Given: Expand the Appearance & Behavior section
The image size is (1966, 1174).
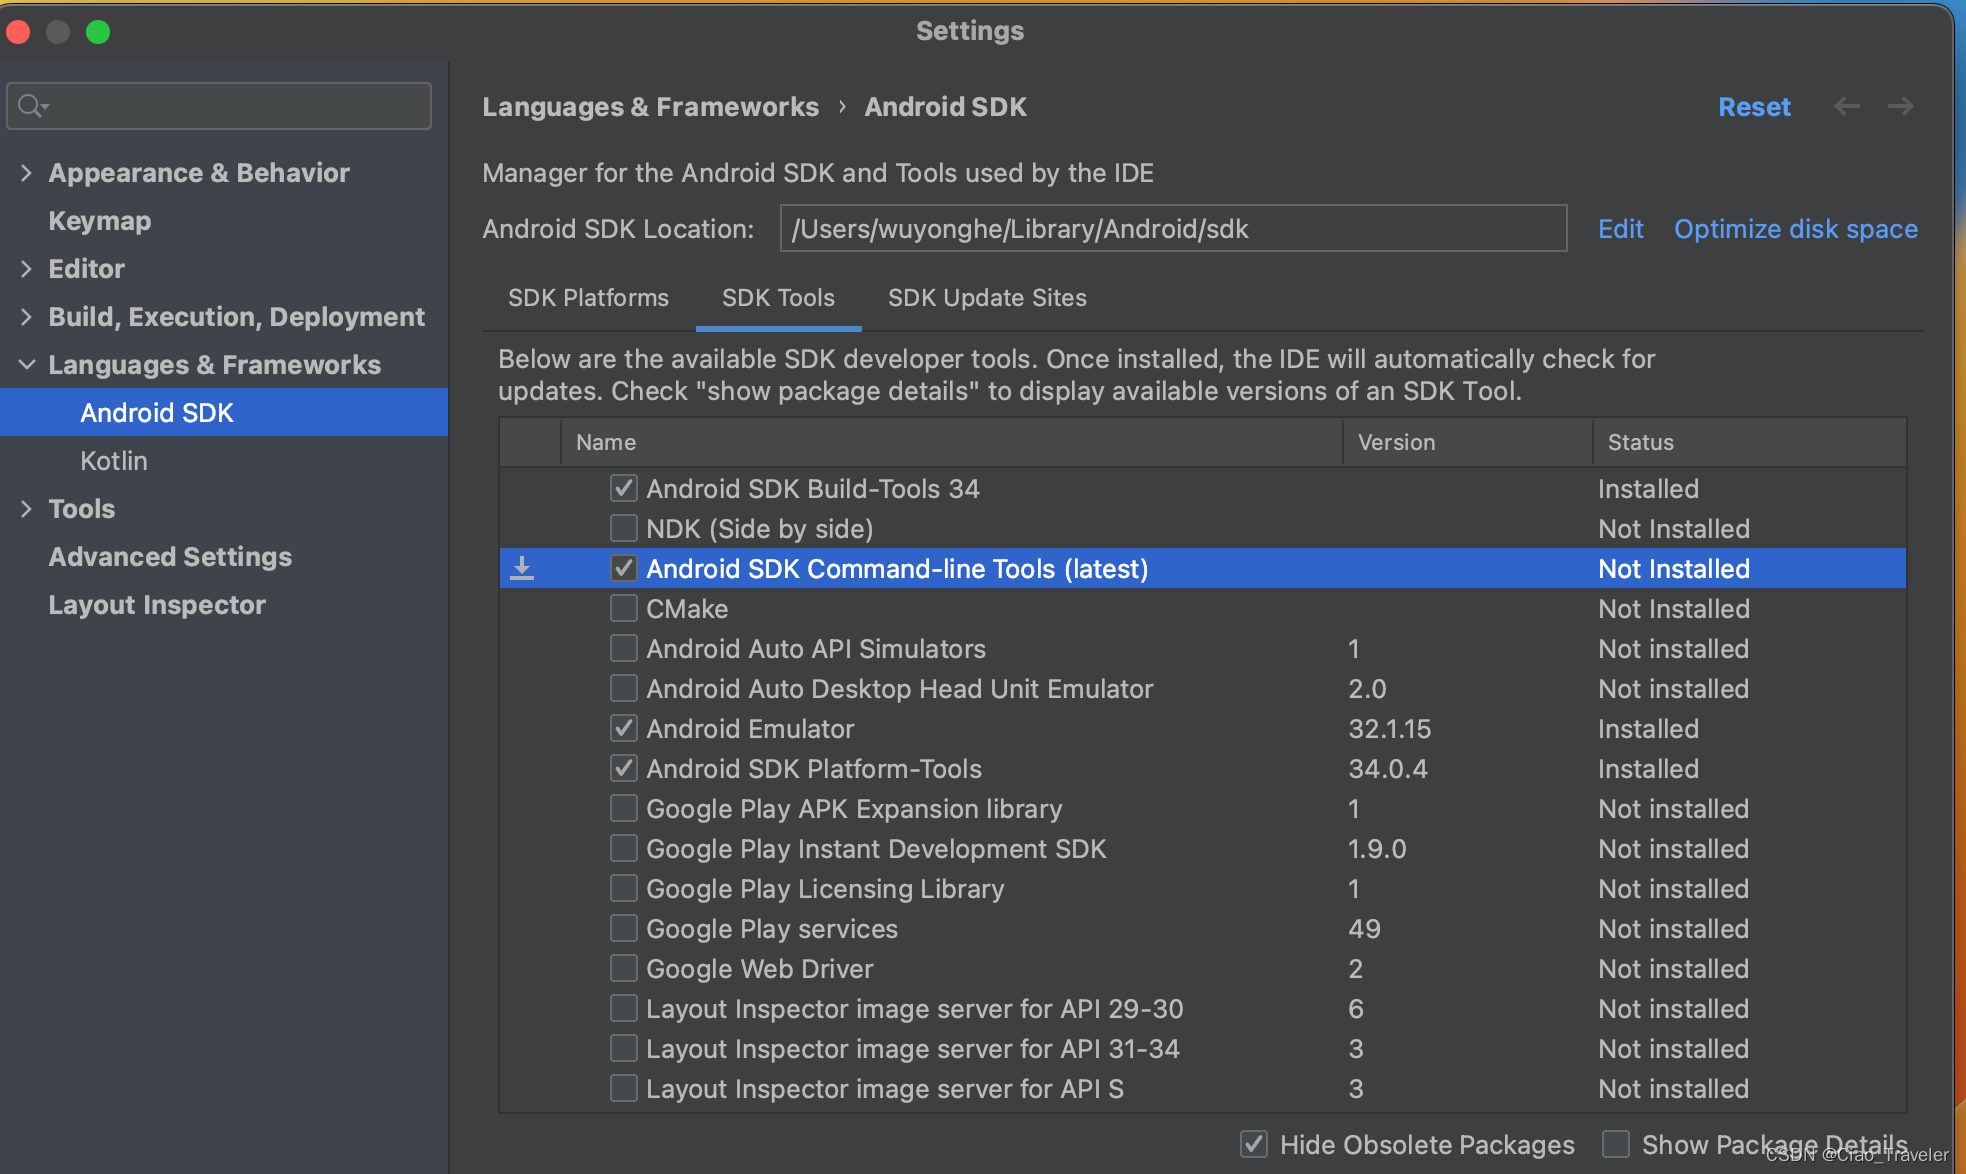Looking at the screenshot, I should (26, 173).
